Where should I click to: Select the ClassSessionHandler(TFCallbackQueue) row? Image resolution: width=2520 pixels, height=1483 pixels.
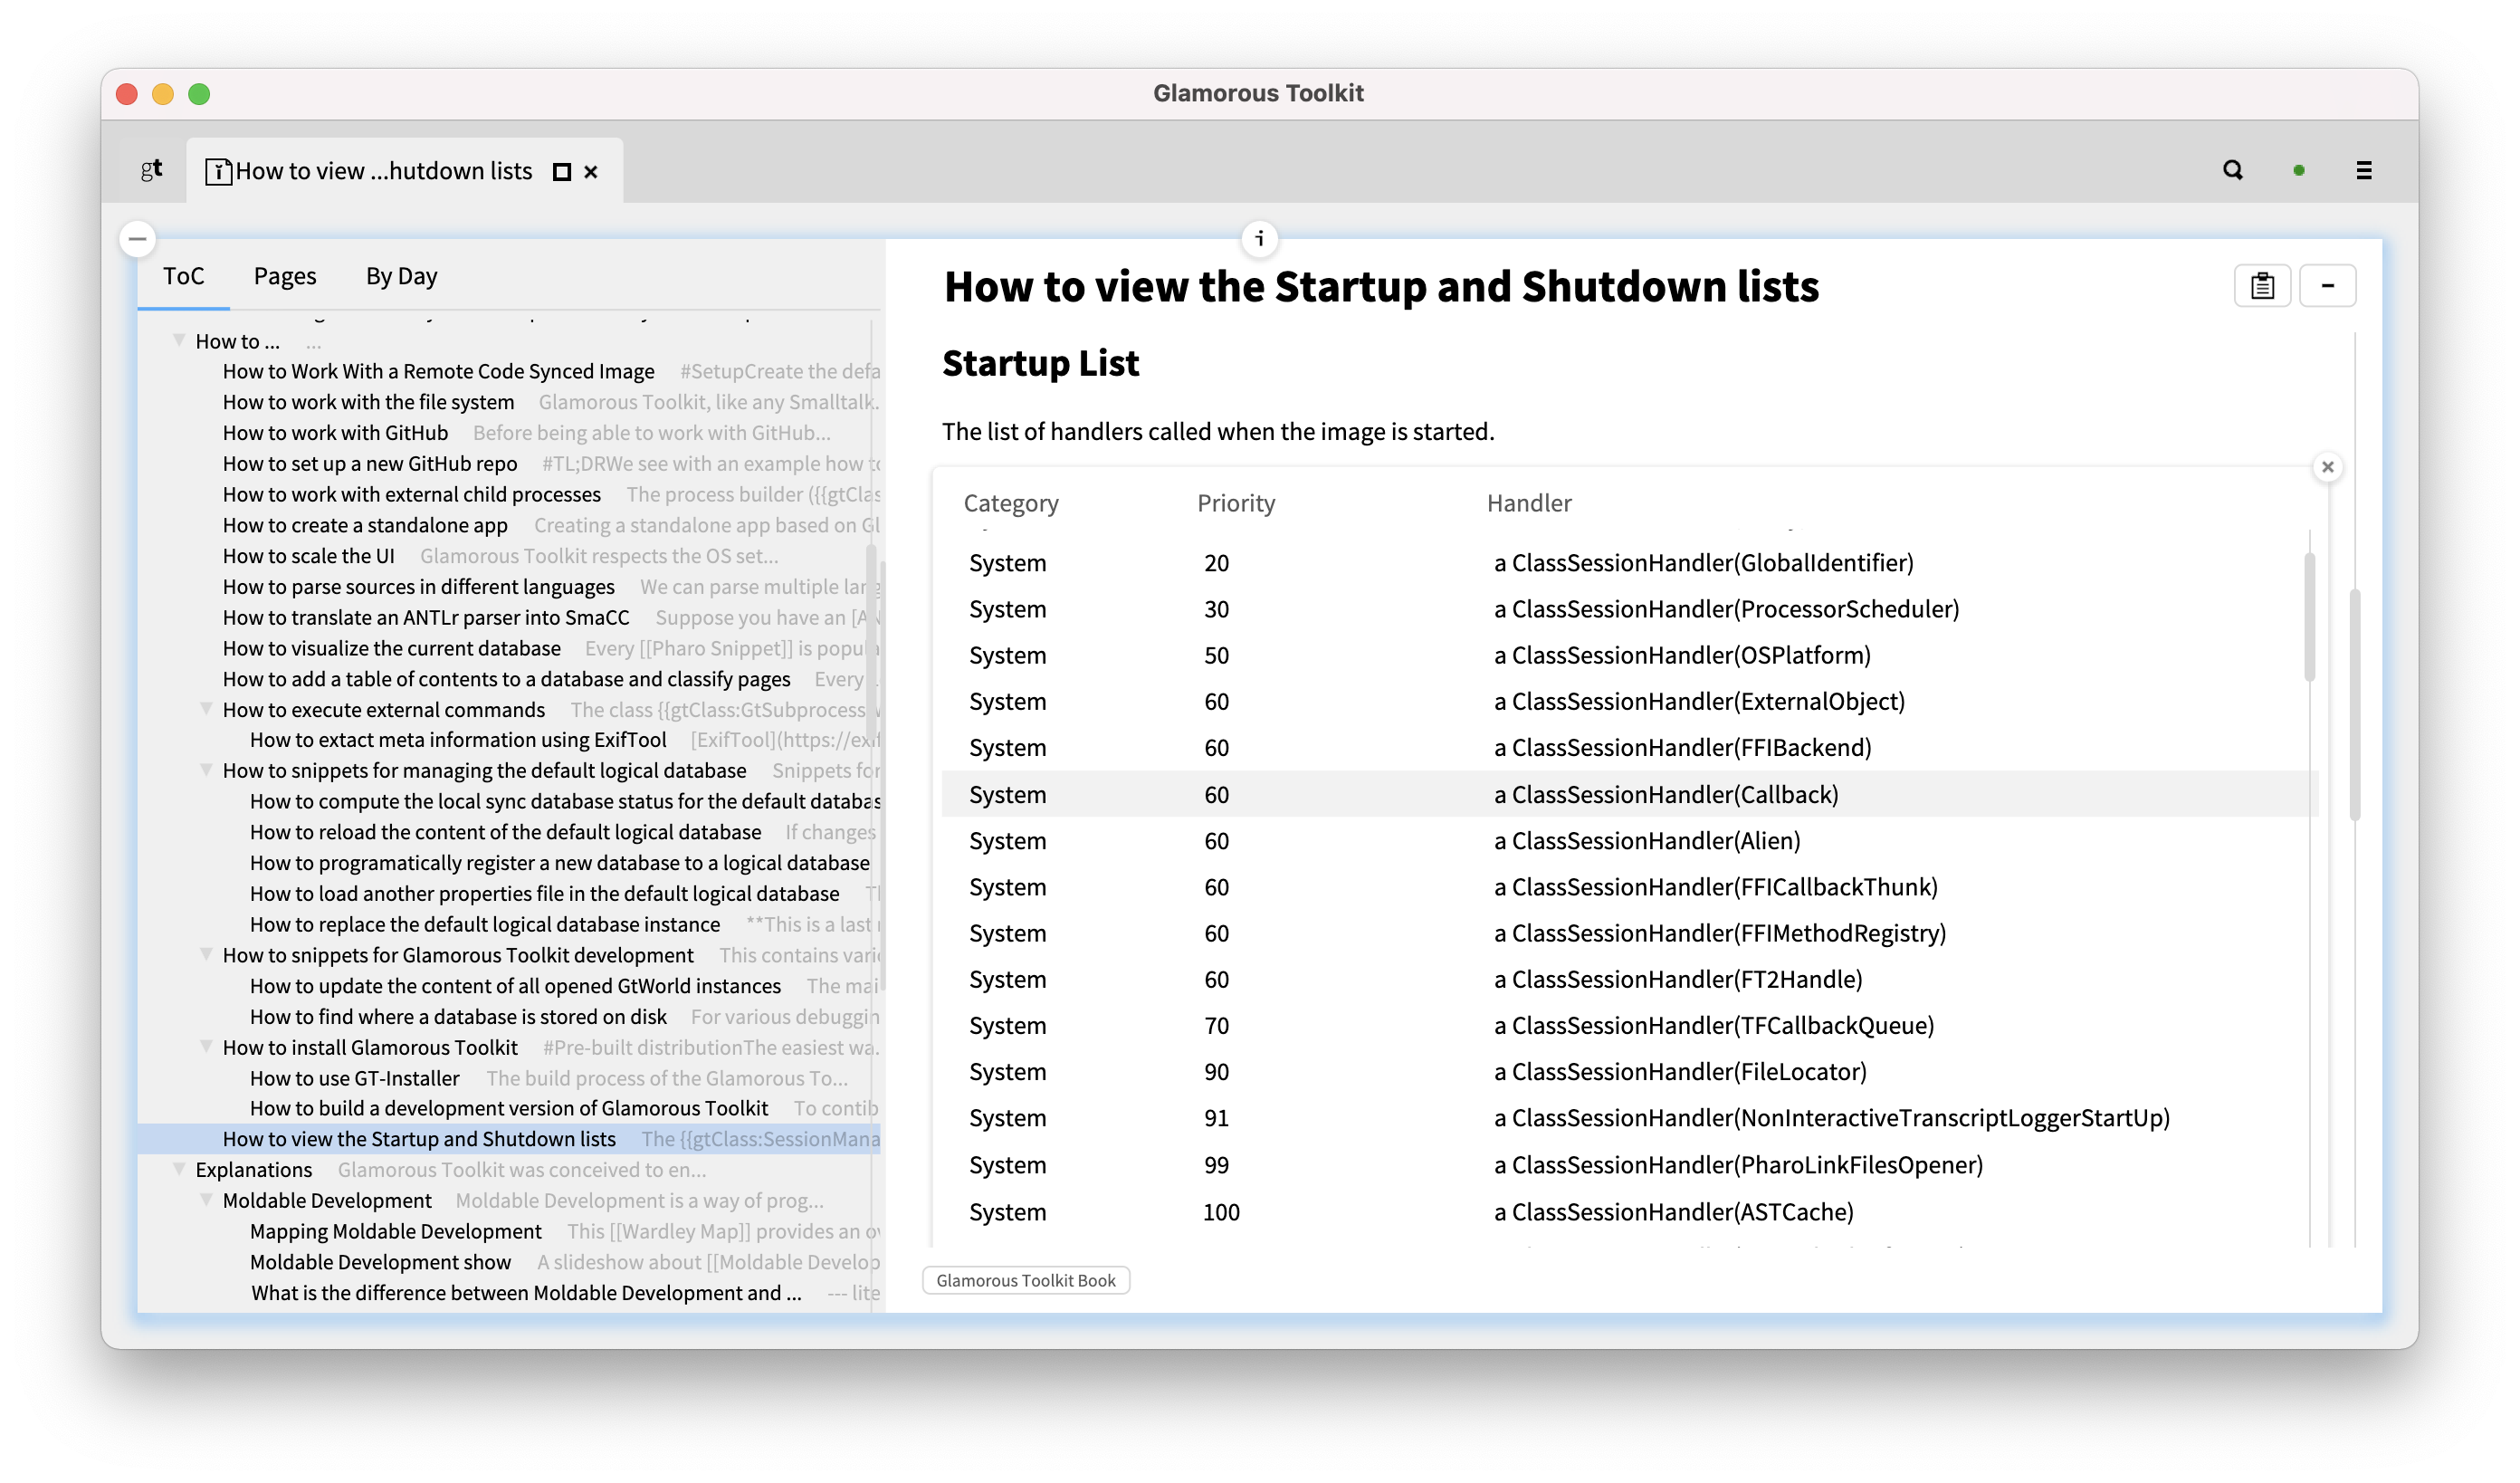tap(1629, 1025)
